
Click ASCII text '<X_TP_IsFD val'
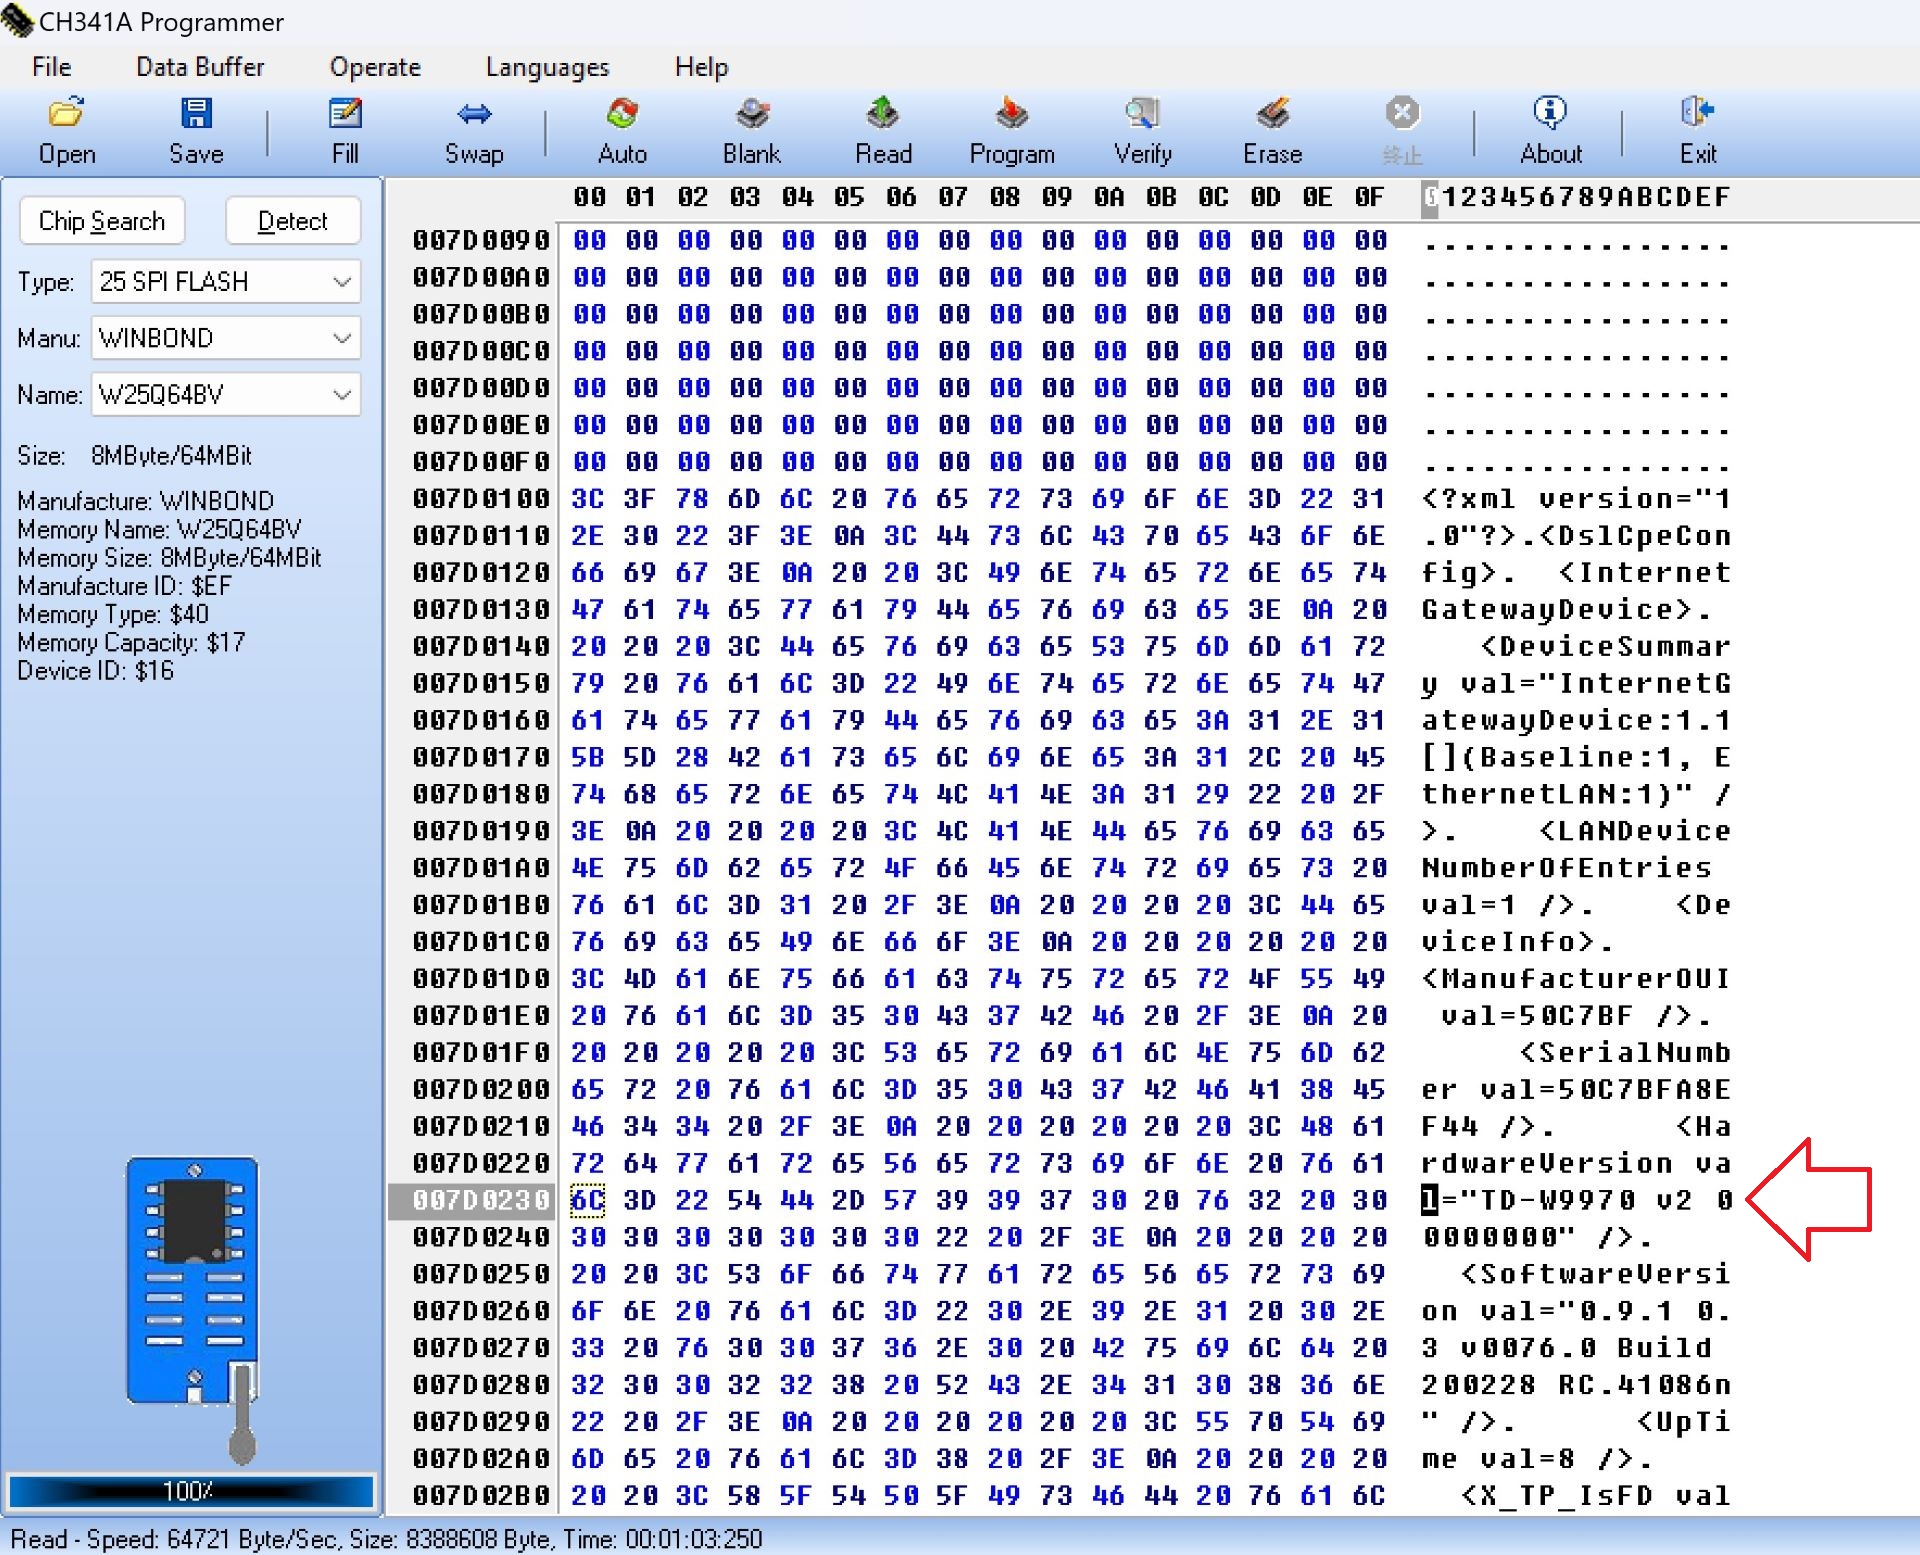(x=1596, y=1496)
